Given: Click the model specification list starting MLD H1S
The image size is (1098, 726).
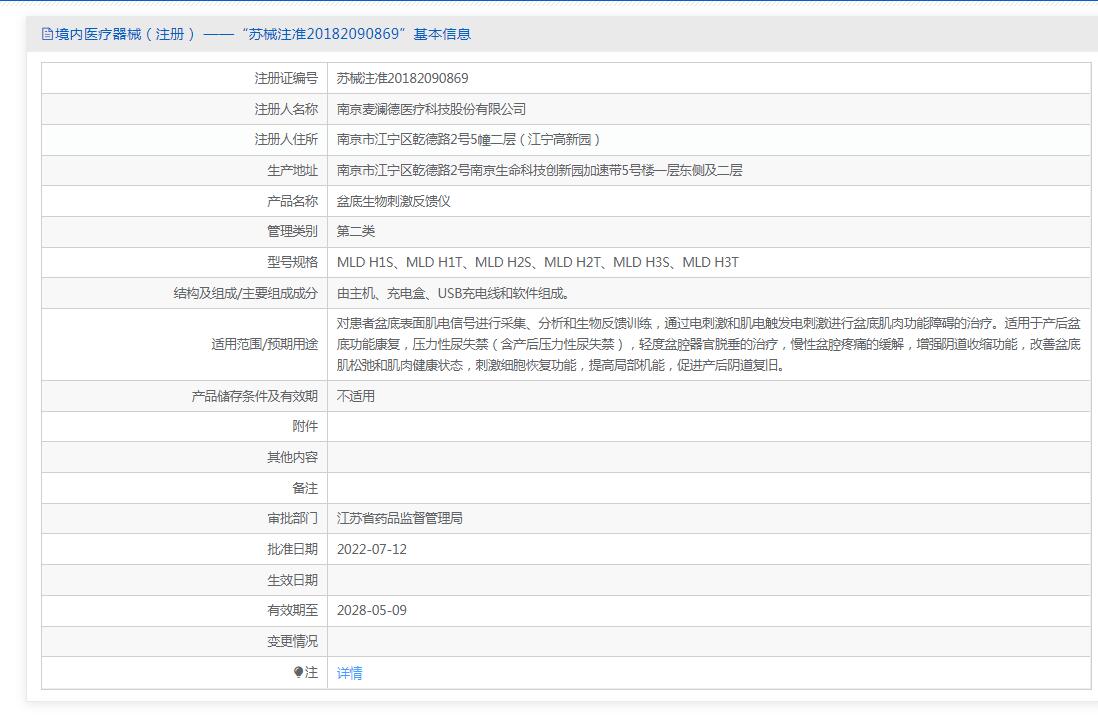Looking at the screenshot, I should pos(537,262).
